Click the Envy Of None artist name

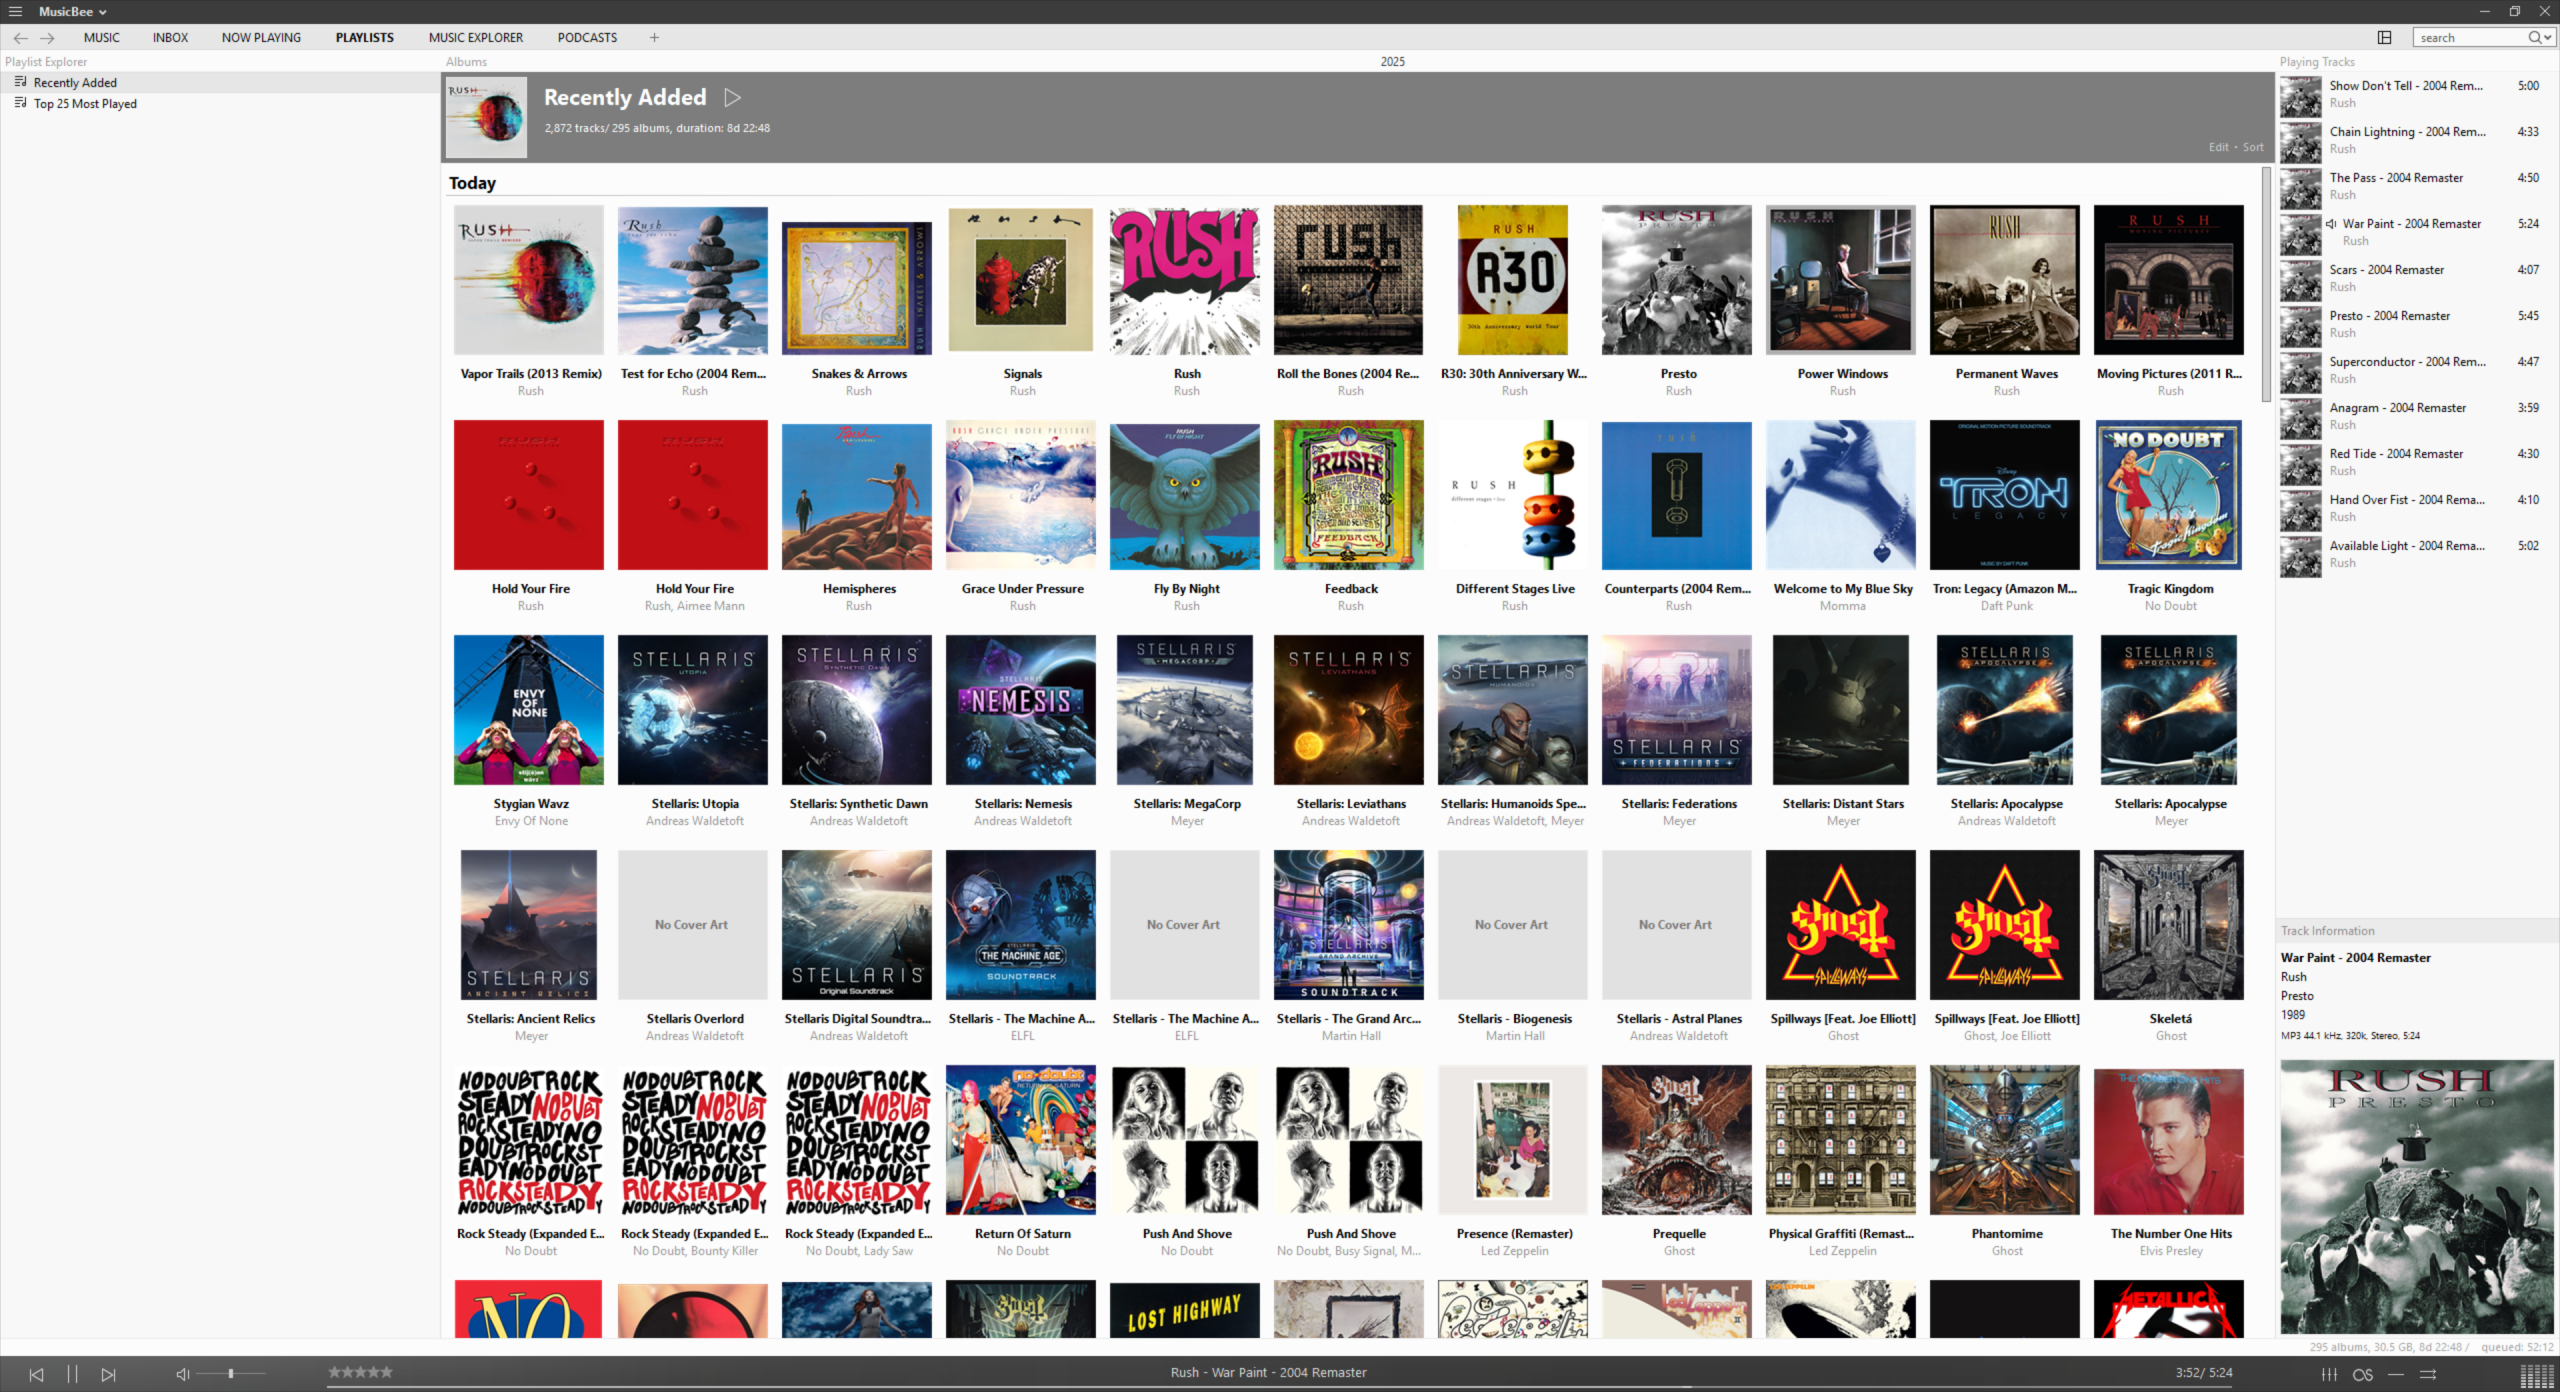[x=531, y=821]
